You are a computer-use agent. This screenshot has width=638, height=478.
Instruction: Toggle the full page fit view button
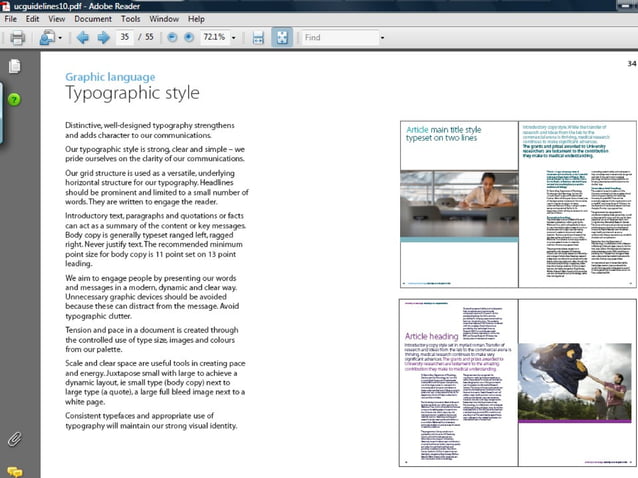pos(282,37)
